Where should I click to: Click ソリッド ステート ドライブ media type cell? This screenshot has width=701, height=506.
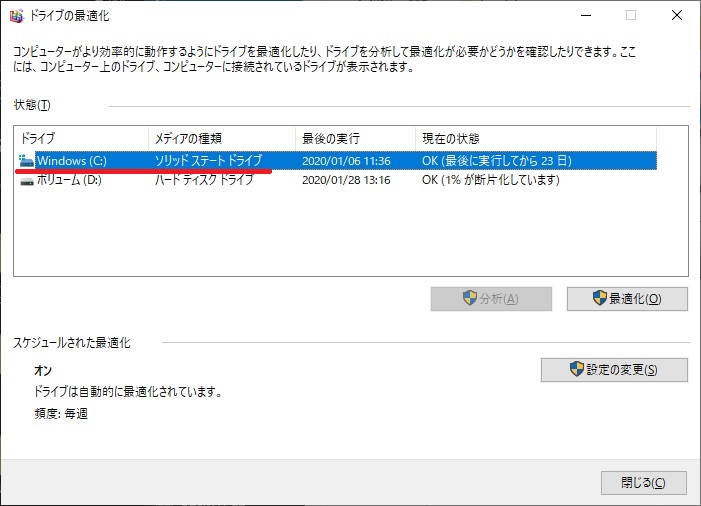208,161
